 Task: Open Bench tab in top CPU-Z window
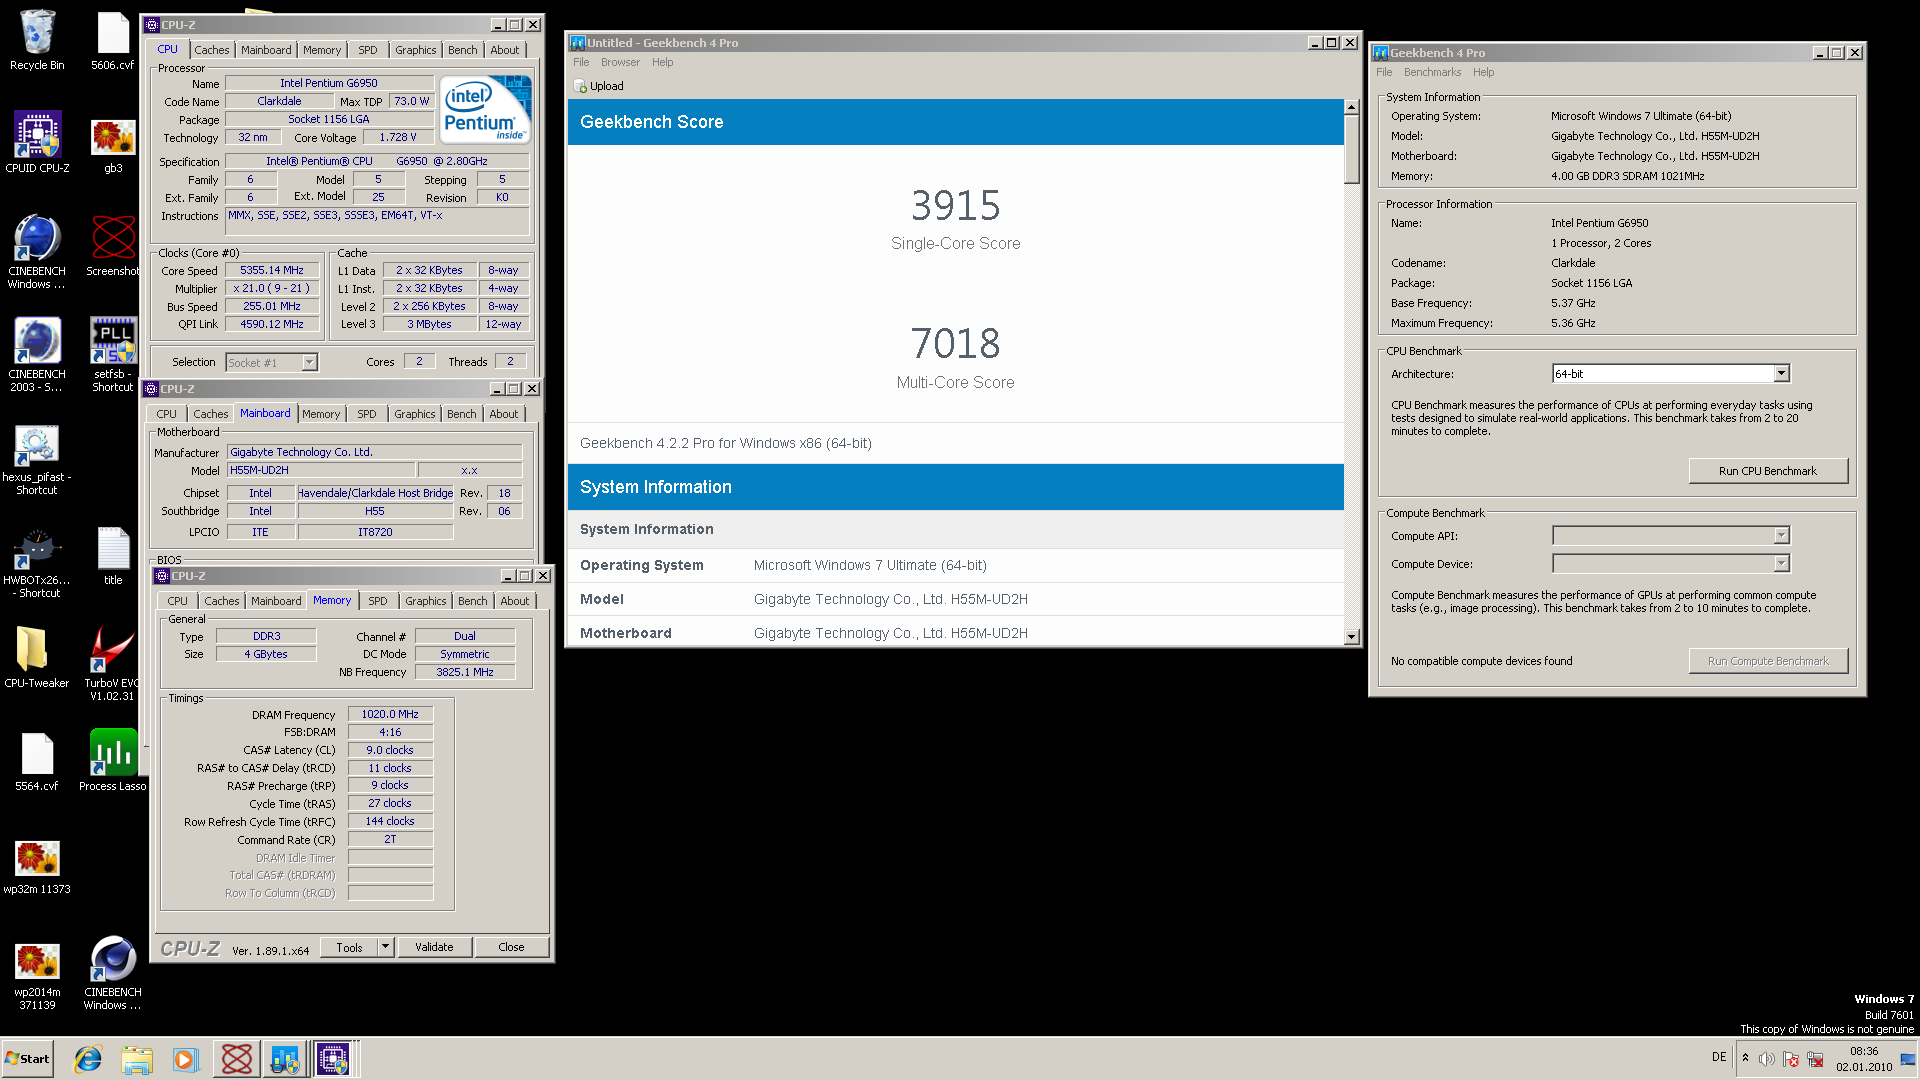click(463, 50)
